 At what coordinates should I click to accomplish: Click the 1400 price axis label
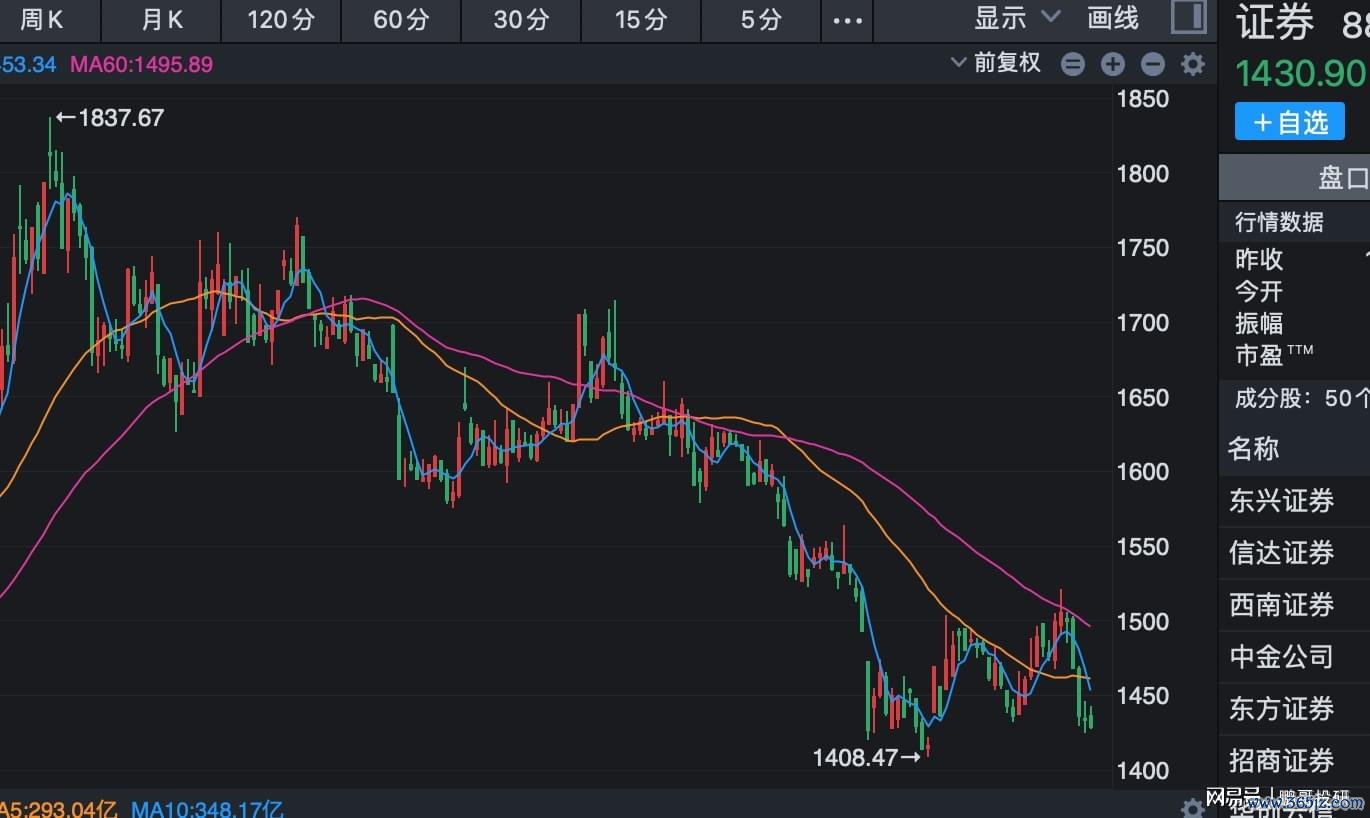[x=1143, y=771]
